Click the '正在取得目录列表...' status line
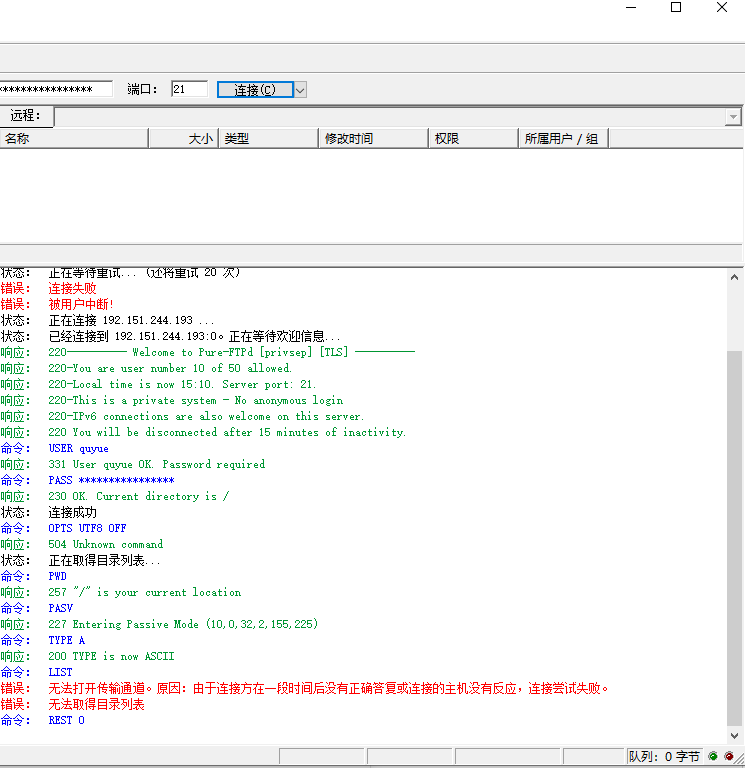 pos(104,560)
